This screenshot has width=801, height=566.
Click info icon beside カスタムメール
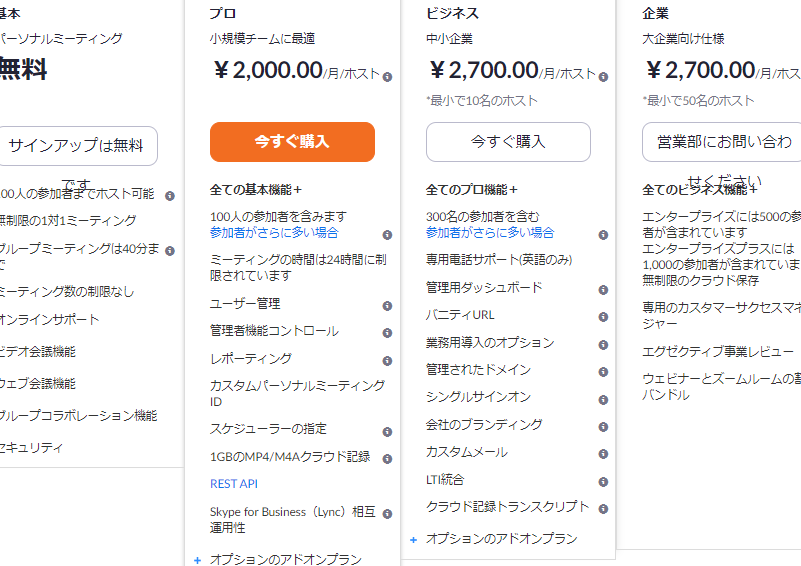[x=603, y=454]
